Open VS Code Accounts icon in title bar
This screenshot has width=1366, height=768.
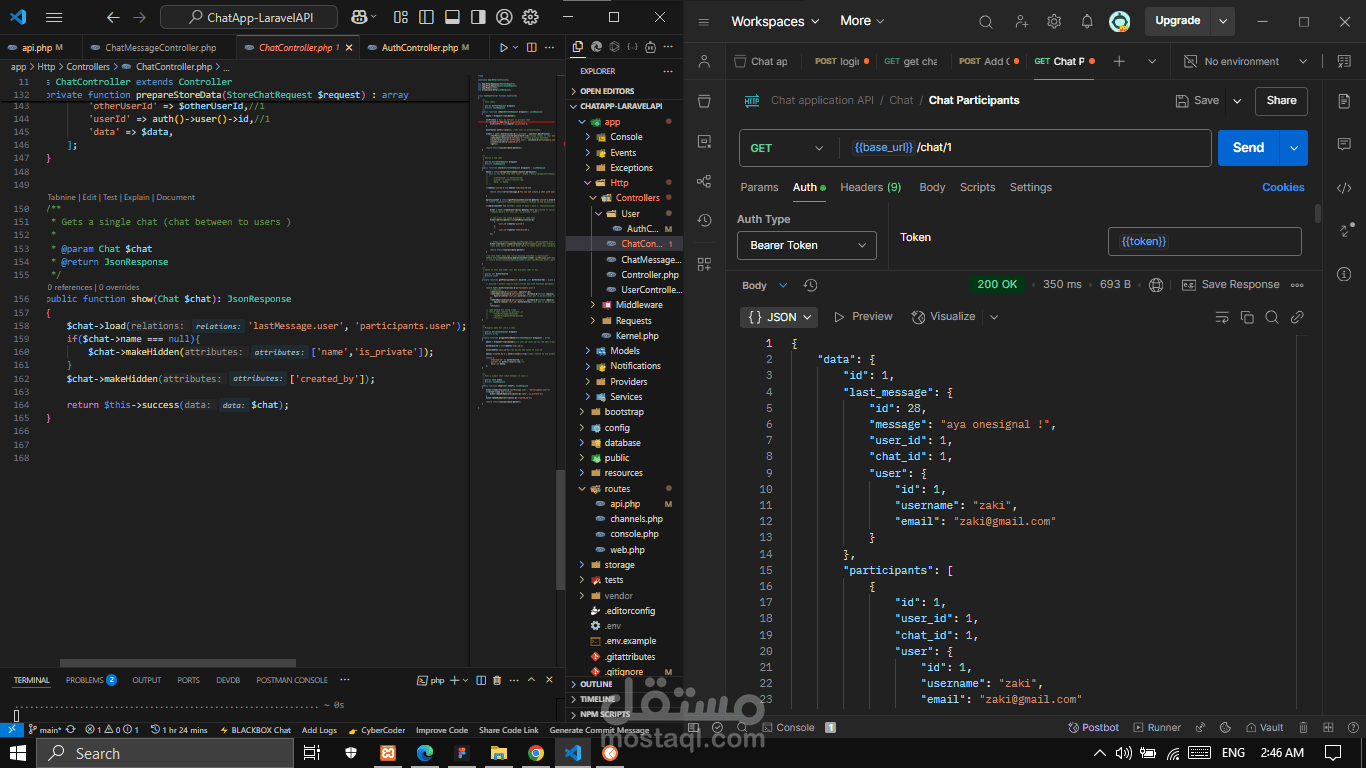(x=504, y=17)
